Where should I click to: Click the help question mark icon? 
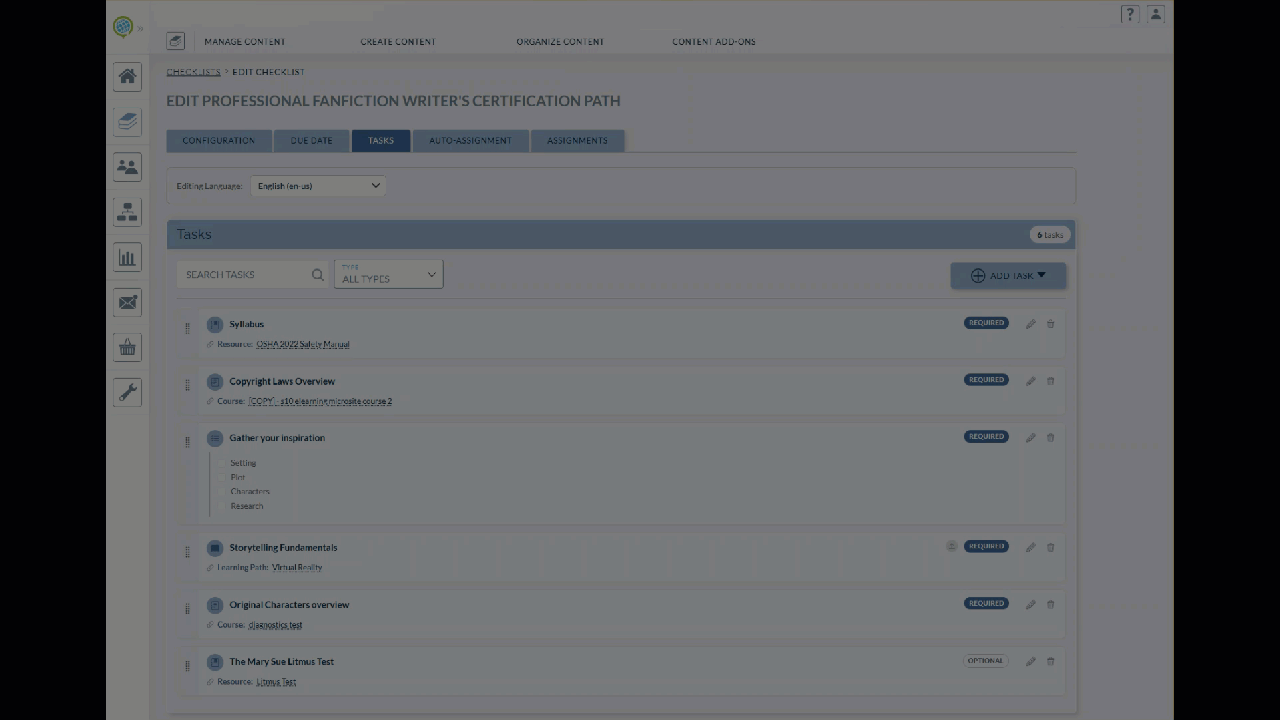click(1129, 14)
